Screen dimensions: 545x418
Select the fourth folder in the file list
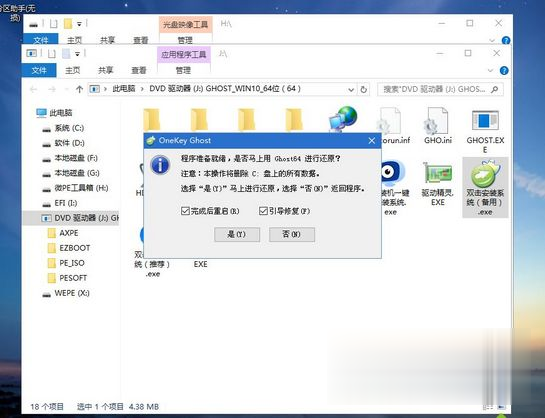[294, 120]
